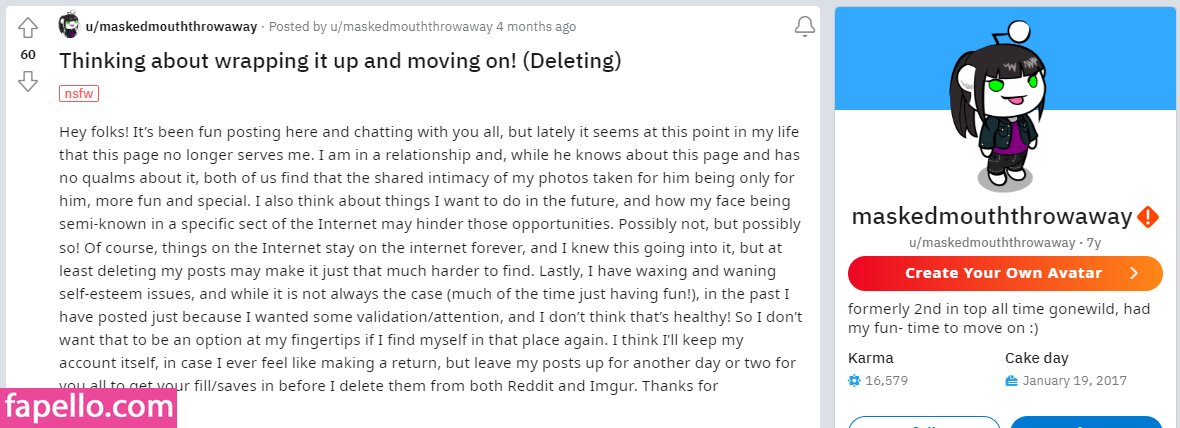Open the "Thinking about wrapping it up" post title
Screen dimensions: 1180x428
pos(340,61)
